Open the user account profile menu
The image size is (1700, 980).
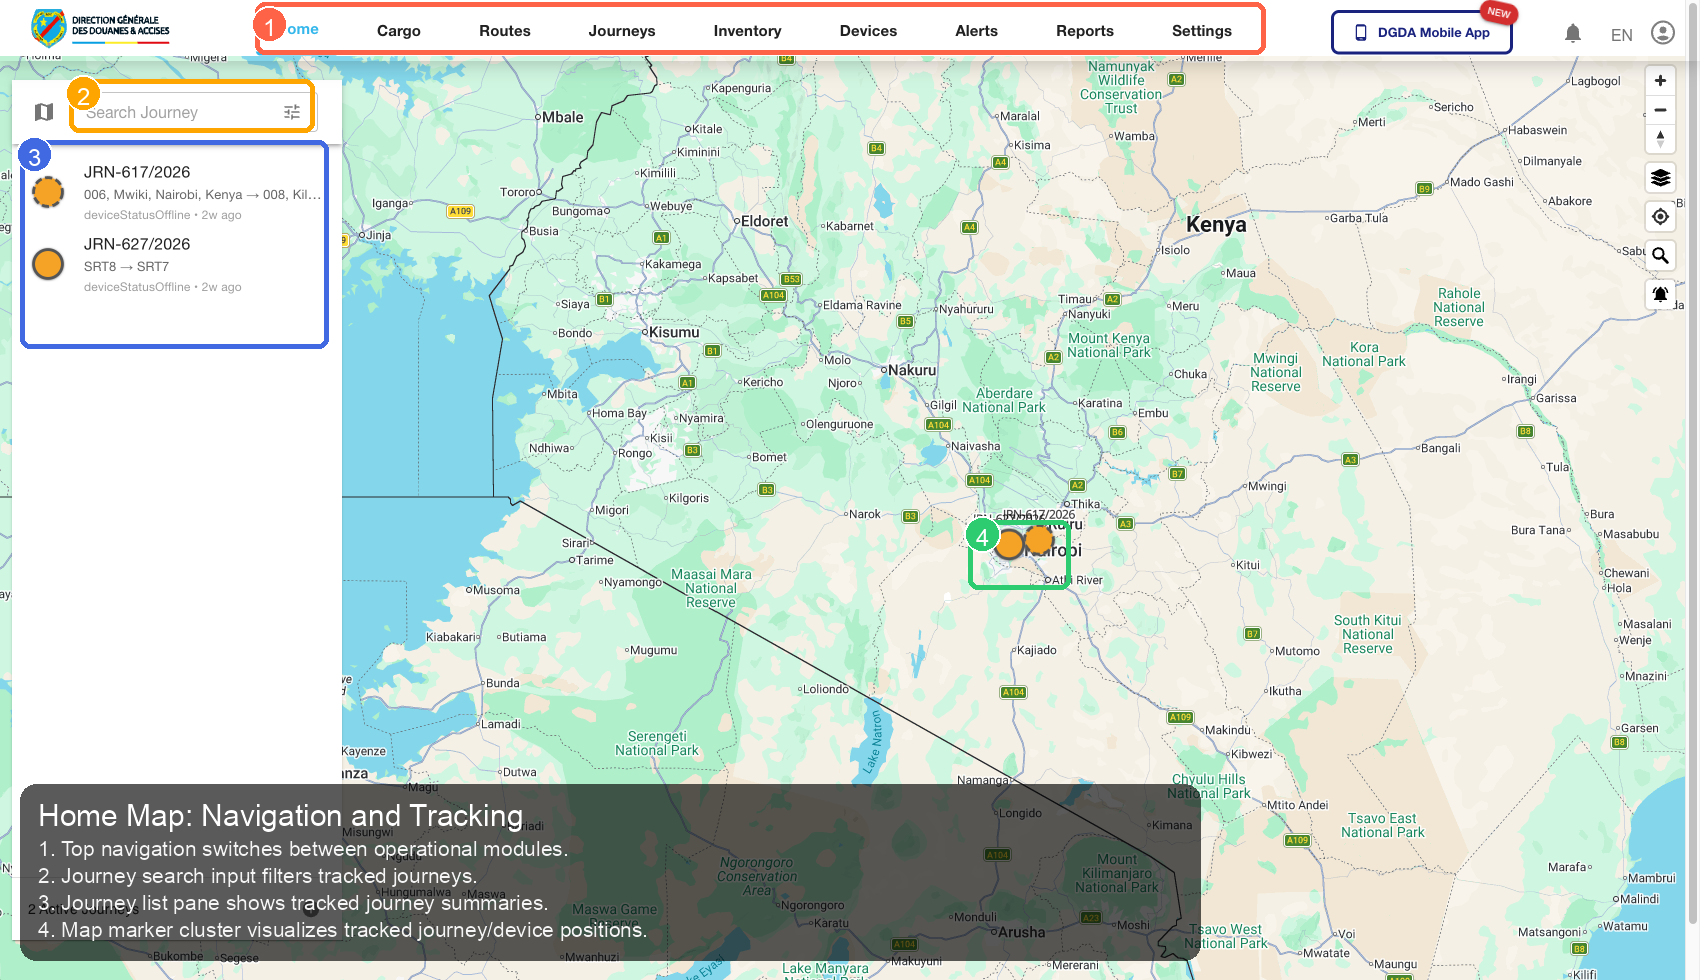(x=1662, y=33)
